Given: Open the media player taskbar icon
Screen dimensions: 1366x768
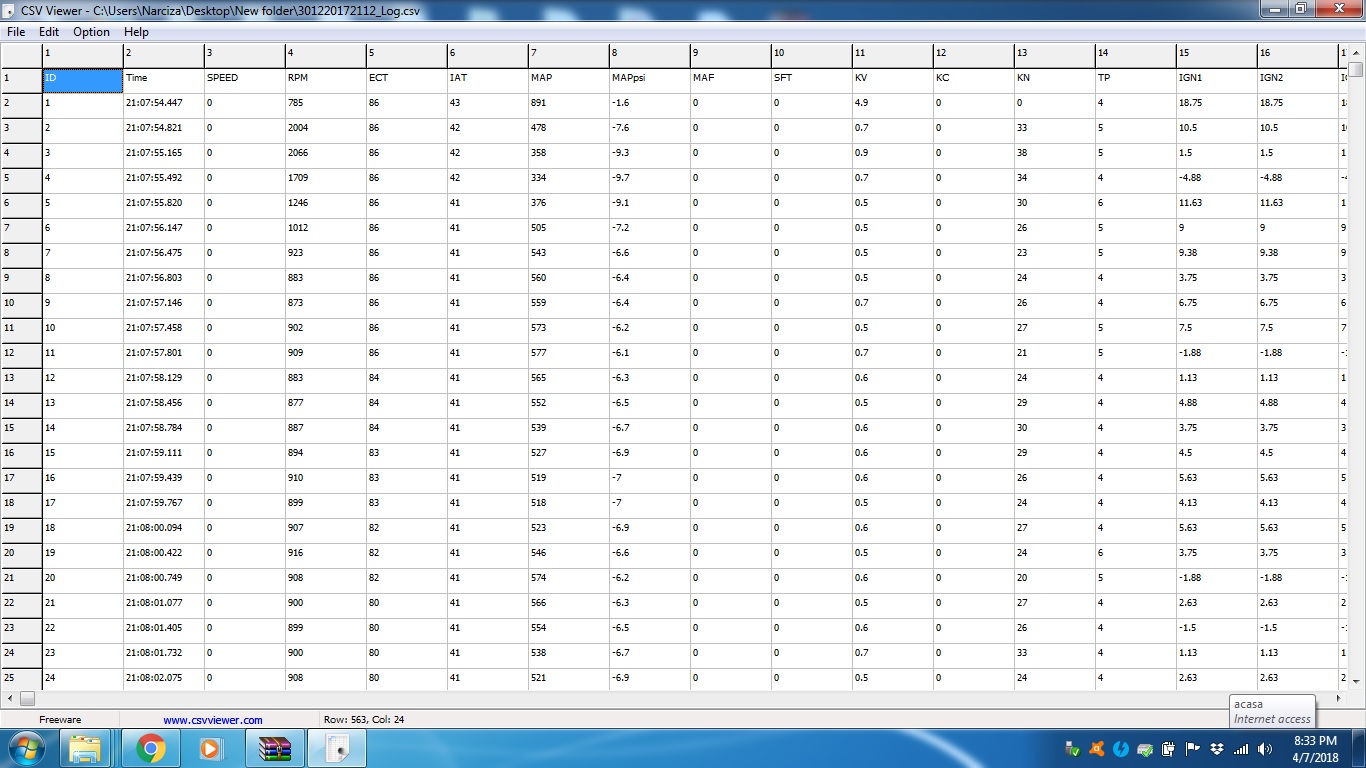Looking at the screenshot, I should [x=209, y=748].
